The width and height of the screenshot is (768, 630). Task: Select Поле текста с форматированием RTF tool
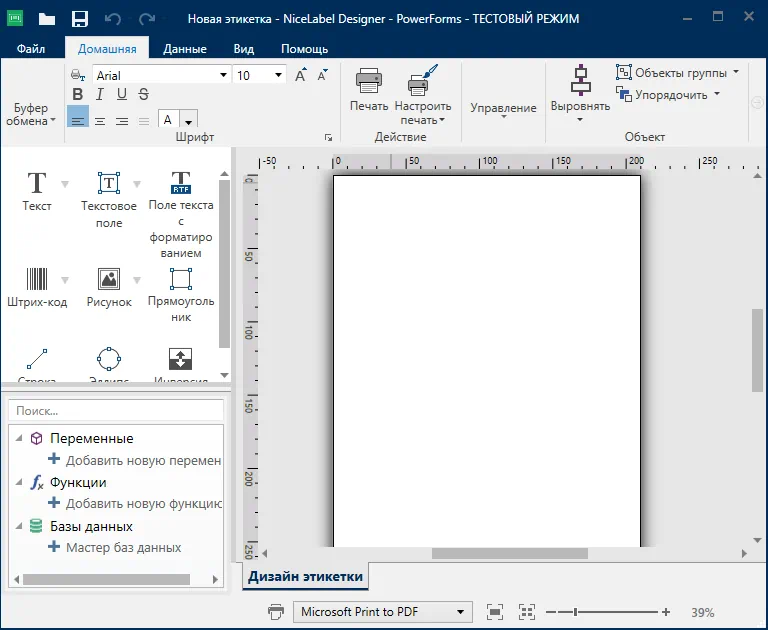(x=181, y=215)
